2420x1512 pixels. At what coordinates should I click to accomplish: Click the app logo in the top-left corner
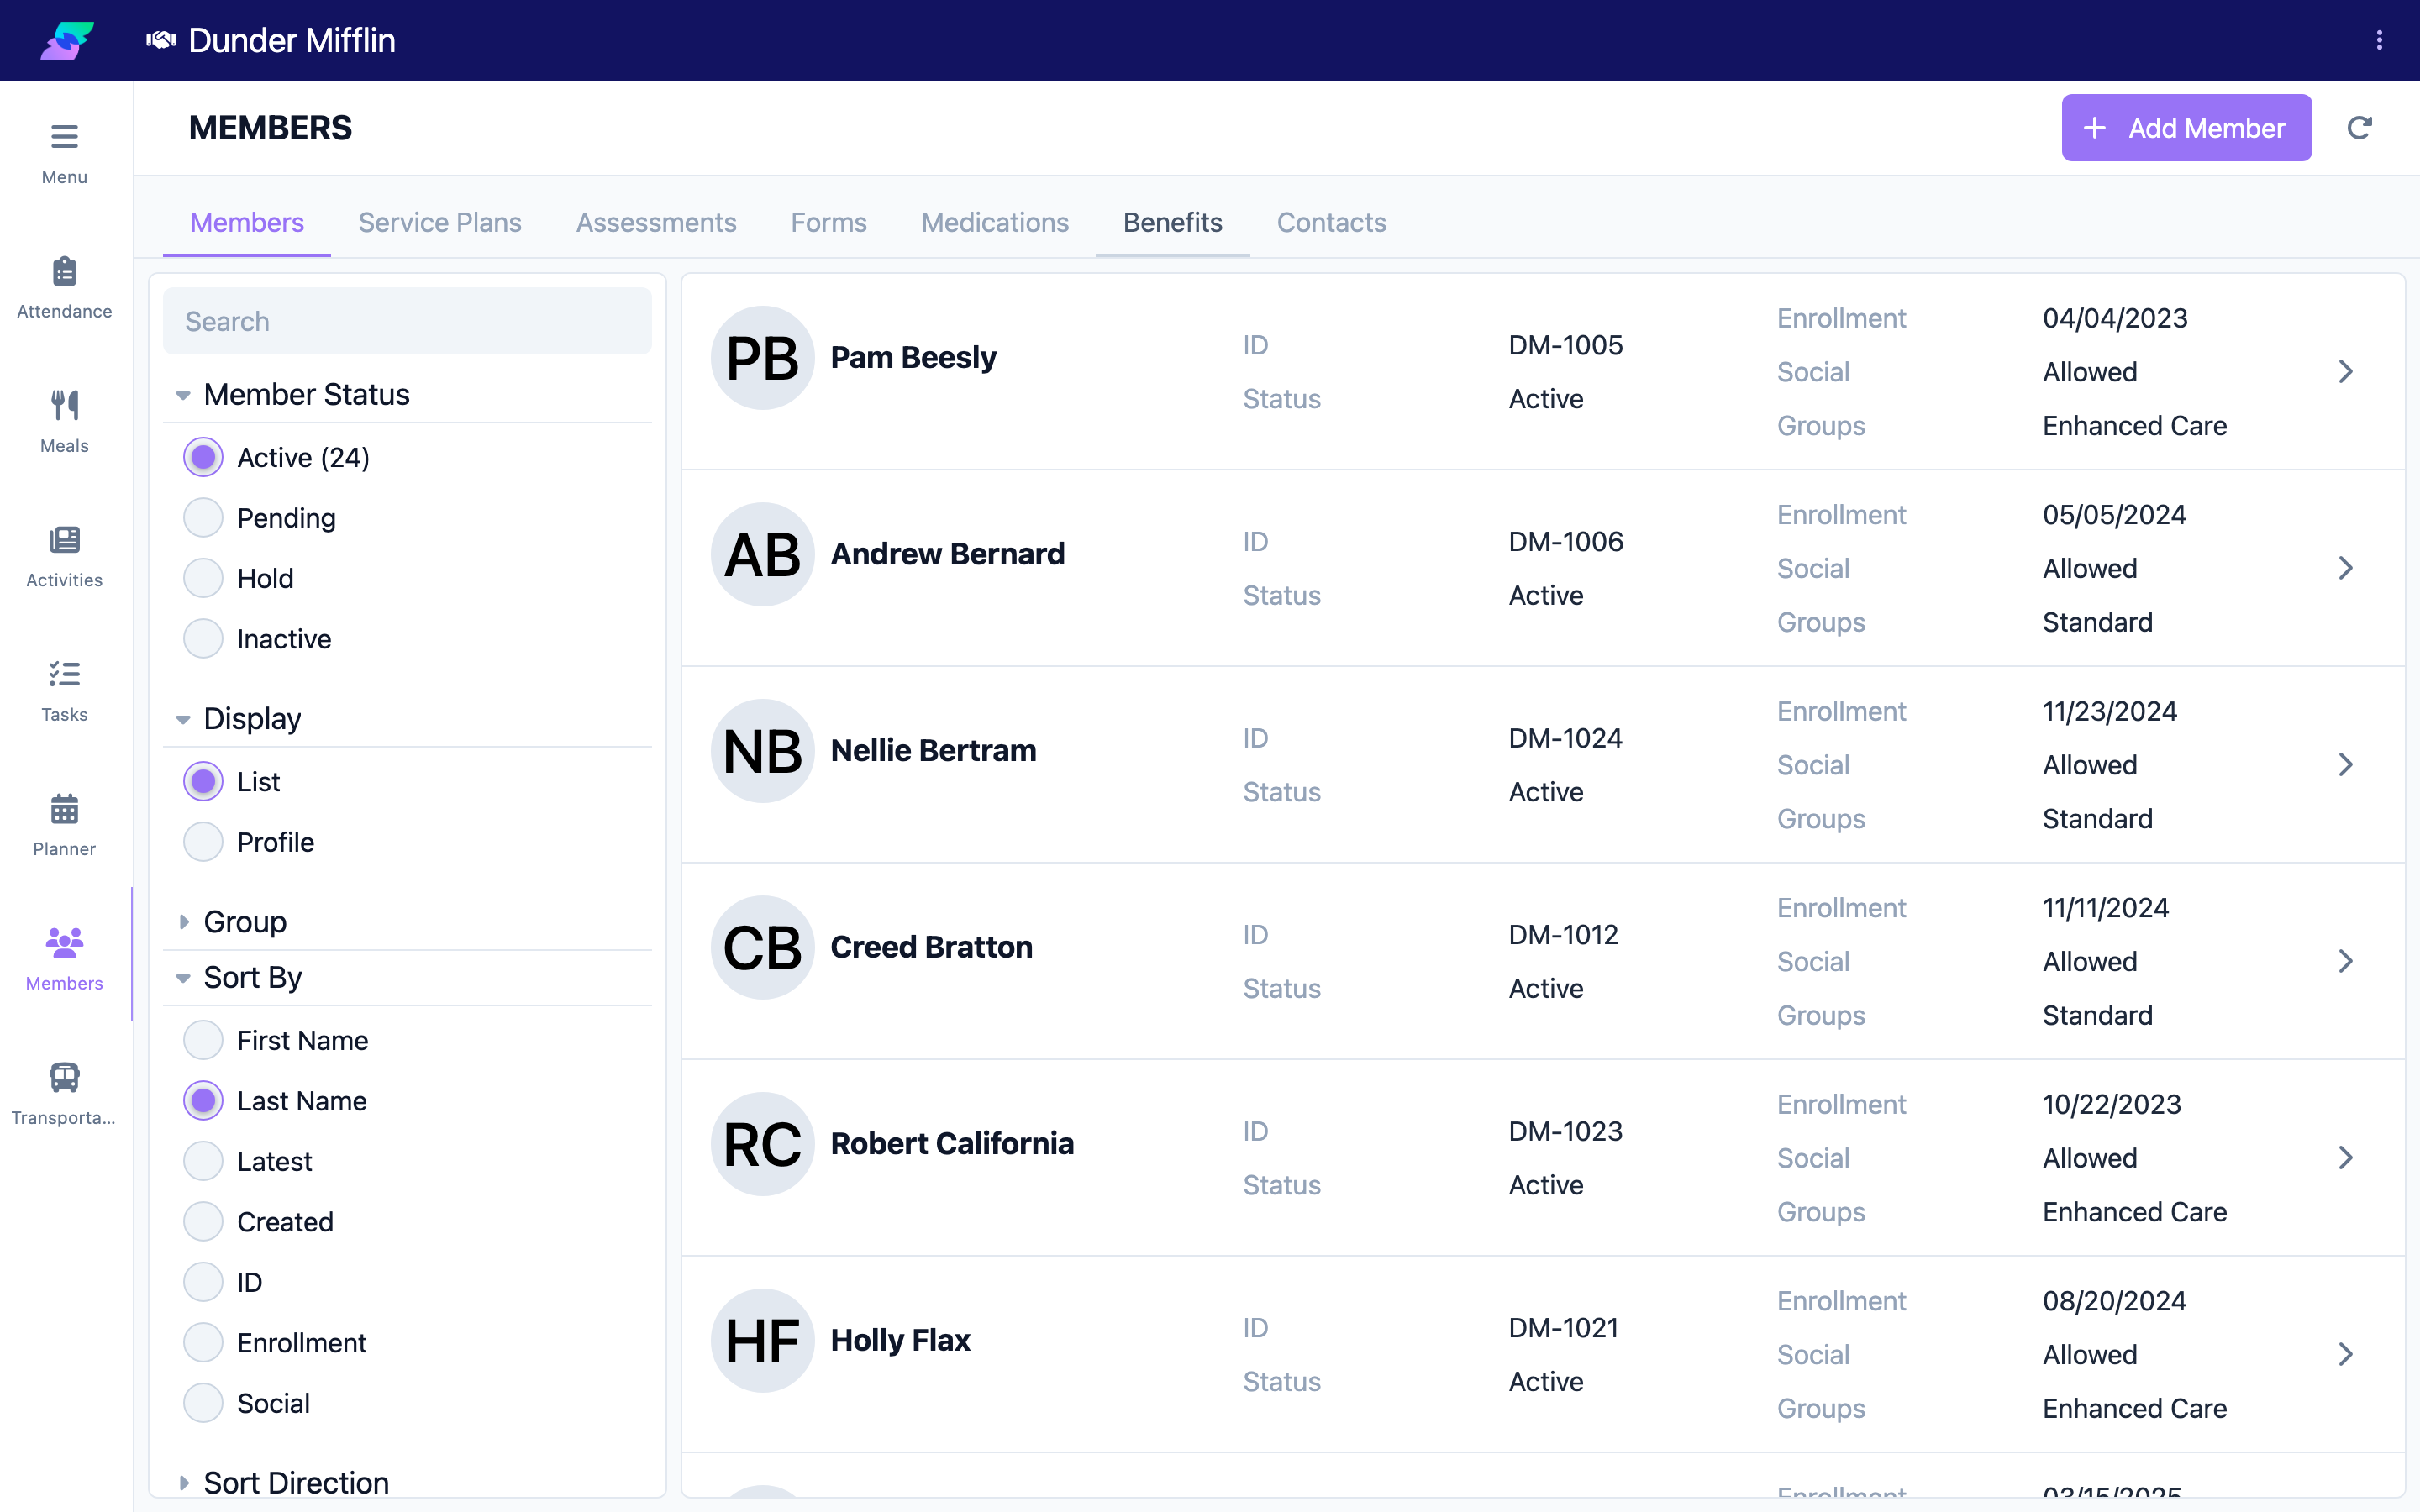67,40
